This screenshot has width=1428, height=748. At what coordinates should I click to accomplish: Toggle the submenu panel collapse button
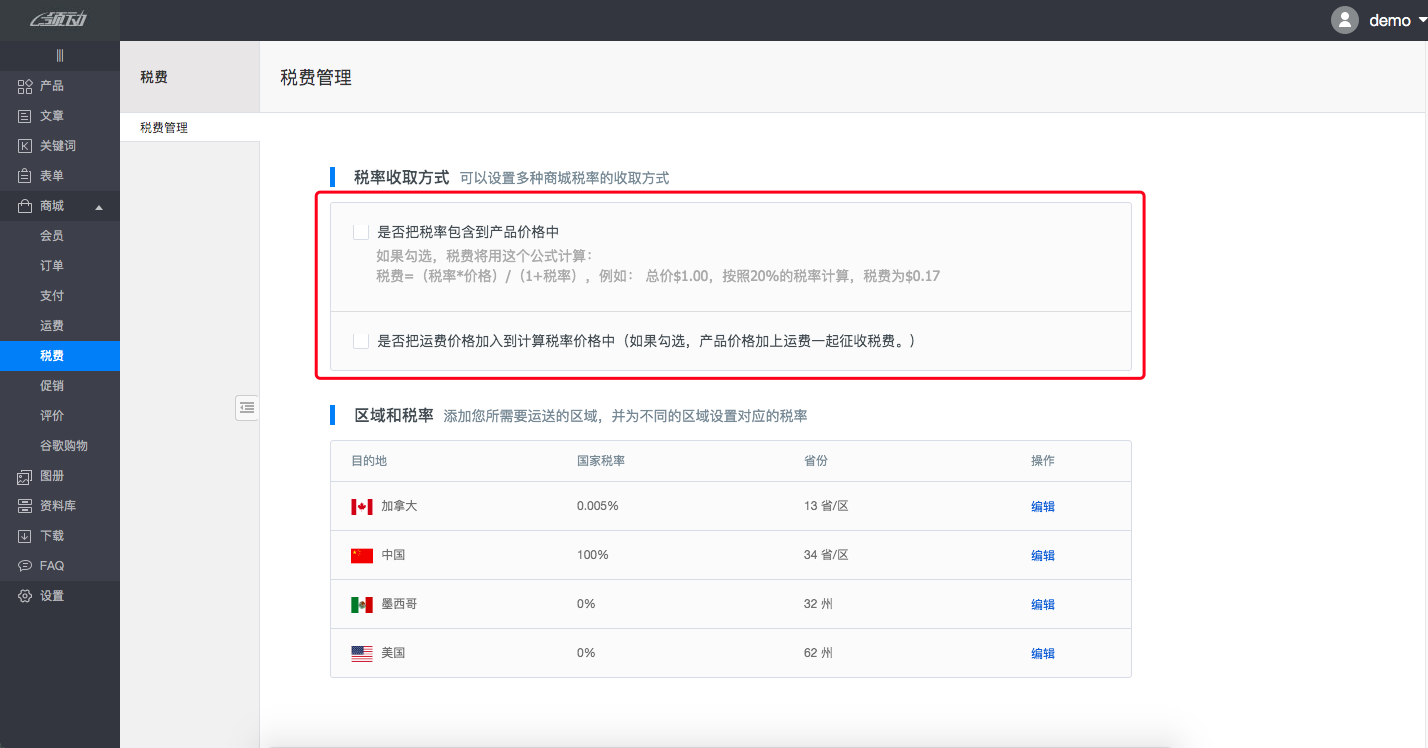tap(247, 407)
